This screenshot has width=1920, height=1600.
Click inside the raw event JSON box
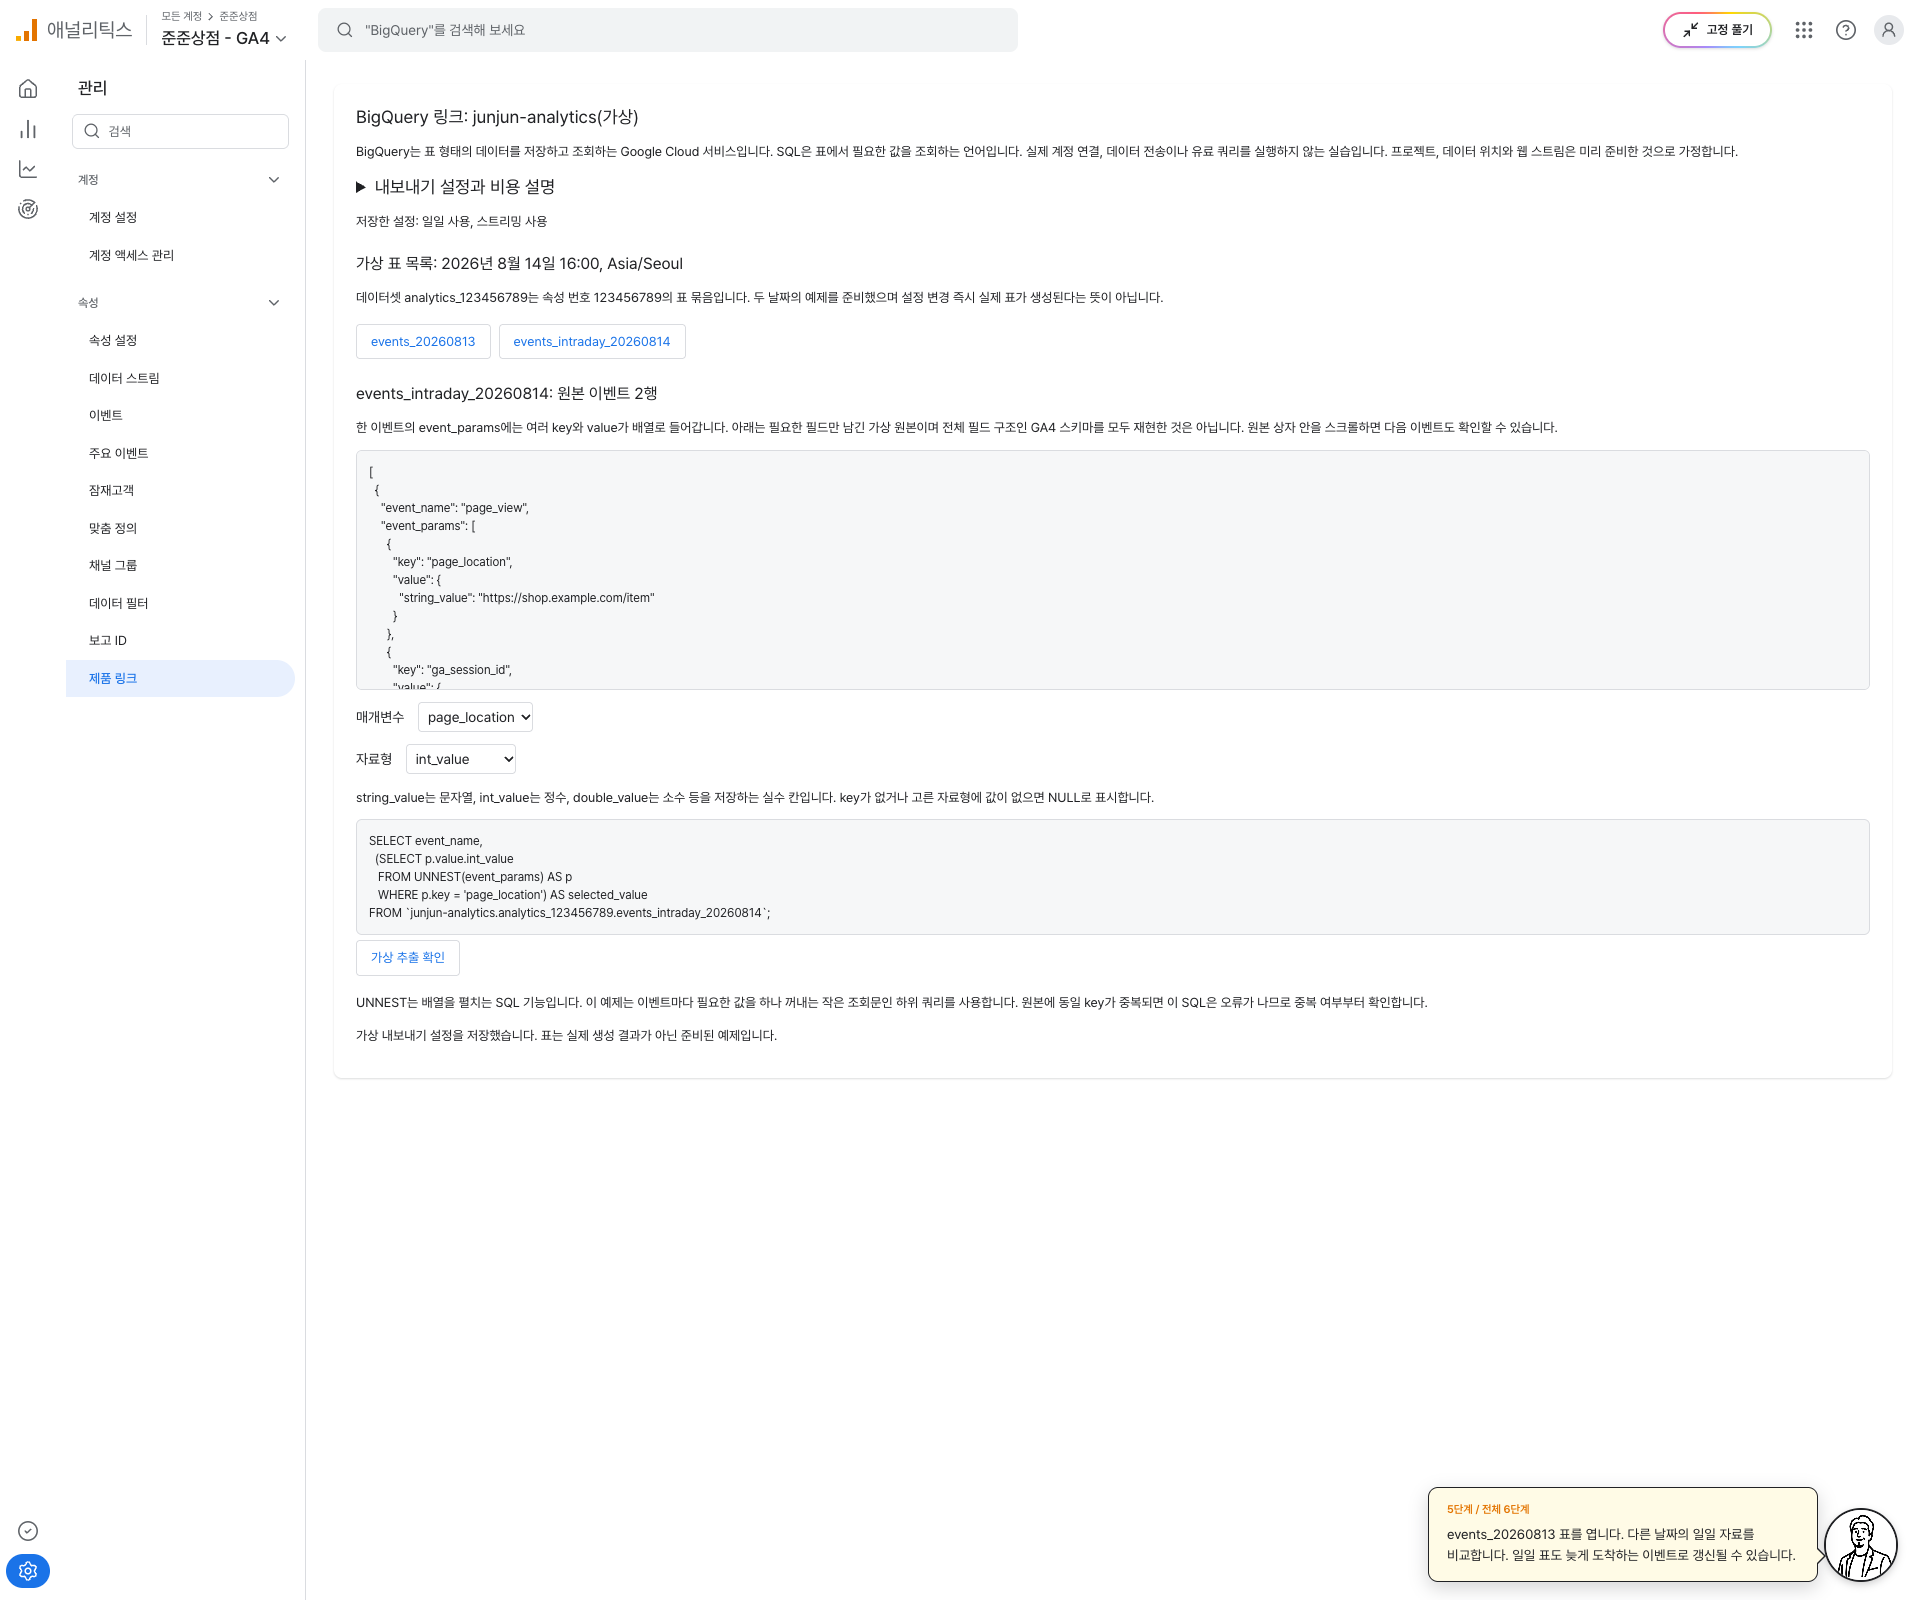coord(1112,570)
